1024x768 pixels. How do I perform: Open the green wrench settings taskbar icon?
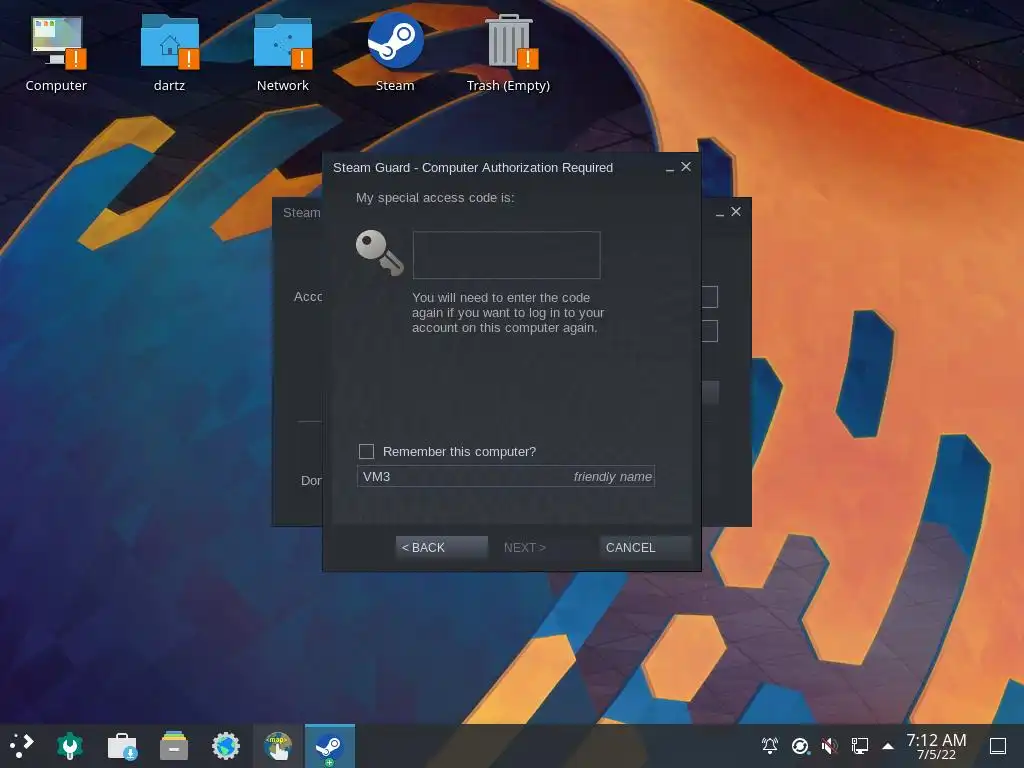click(x=70, y=746)
